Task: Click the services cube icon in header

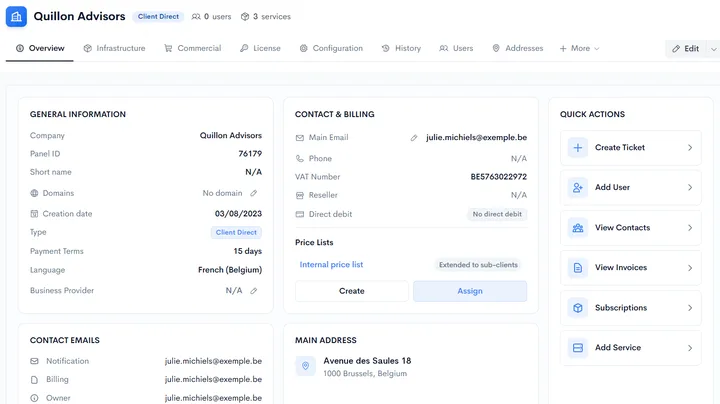Action: 245,17
